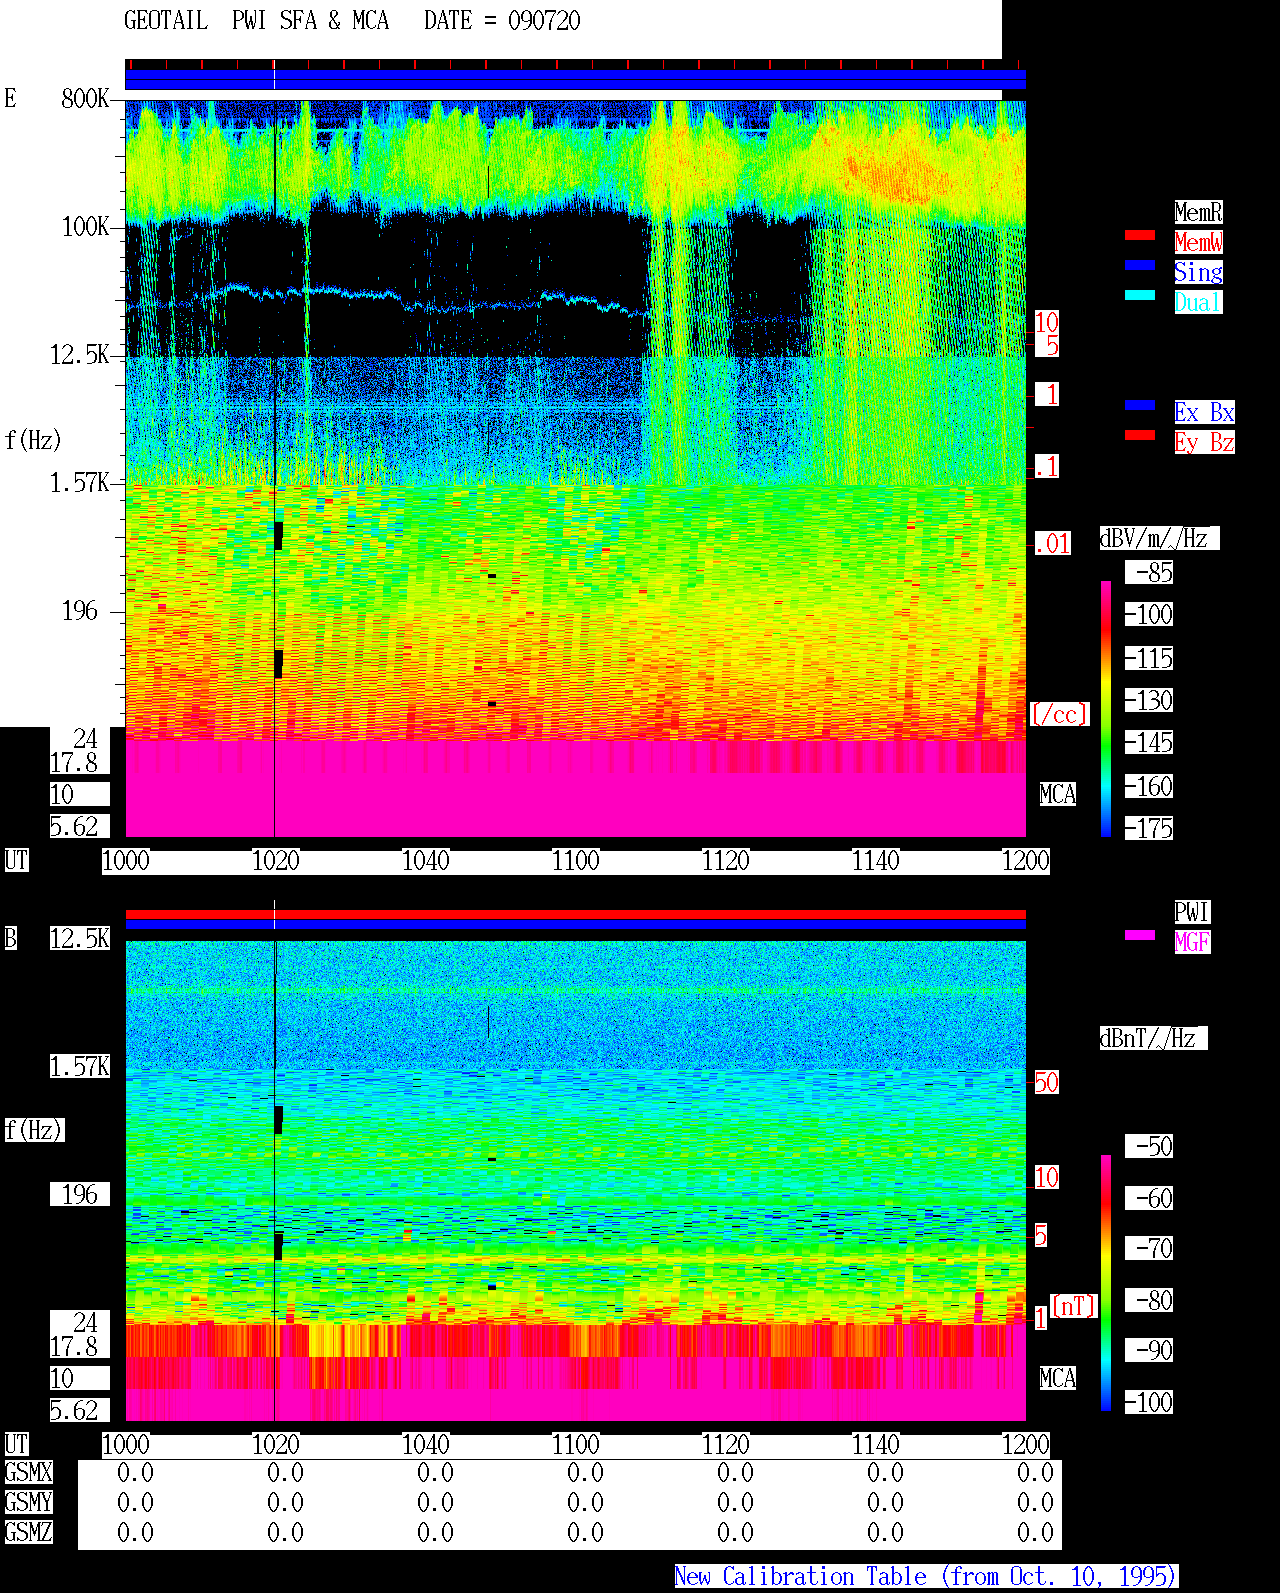1280x1593 pixels.
Task: Click the MCA label beside E panel
Action: pyautogui.click(x=1057, y=794)
